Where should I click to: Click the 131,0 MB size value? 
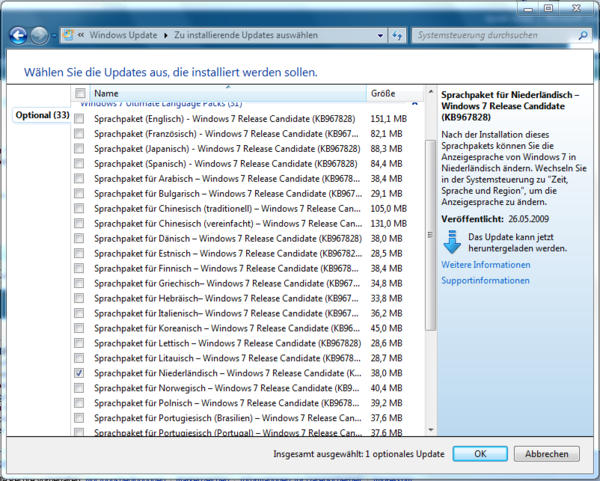coord(388,223)
